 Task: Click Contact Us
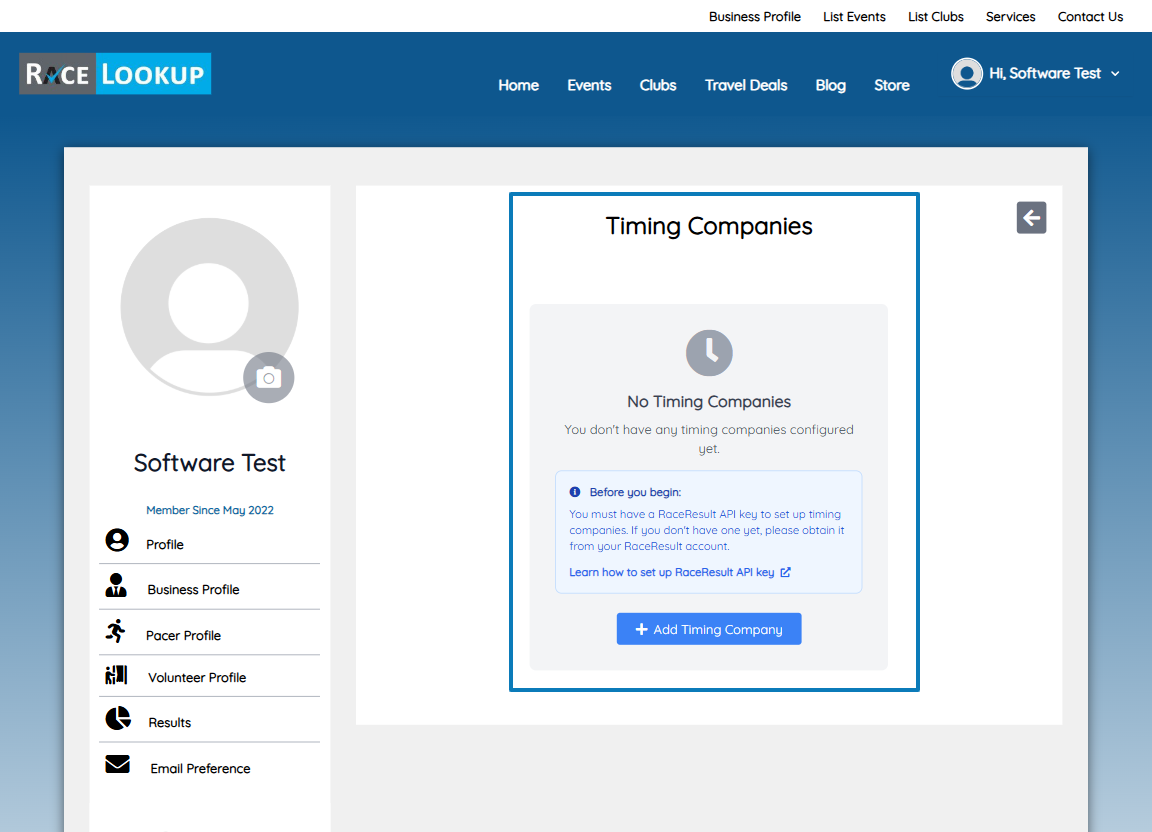tap(1090, 16)
